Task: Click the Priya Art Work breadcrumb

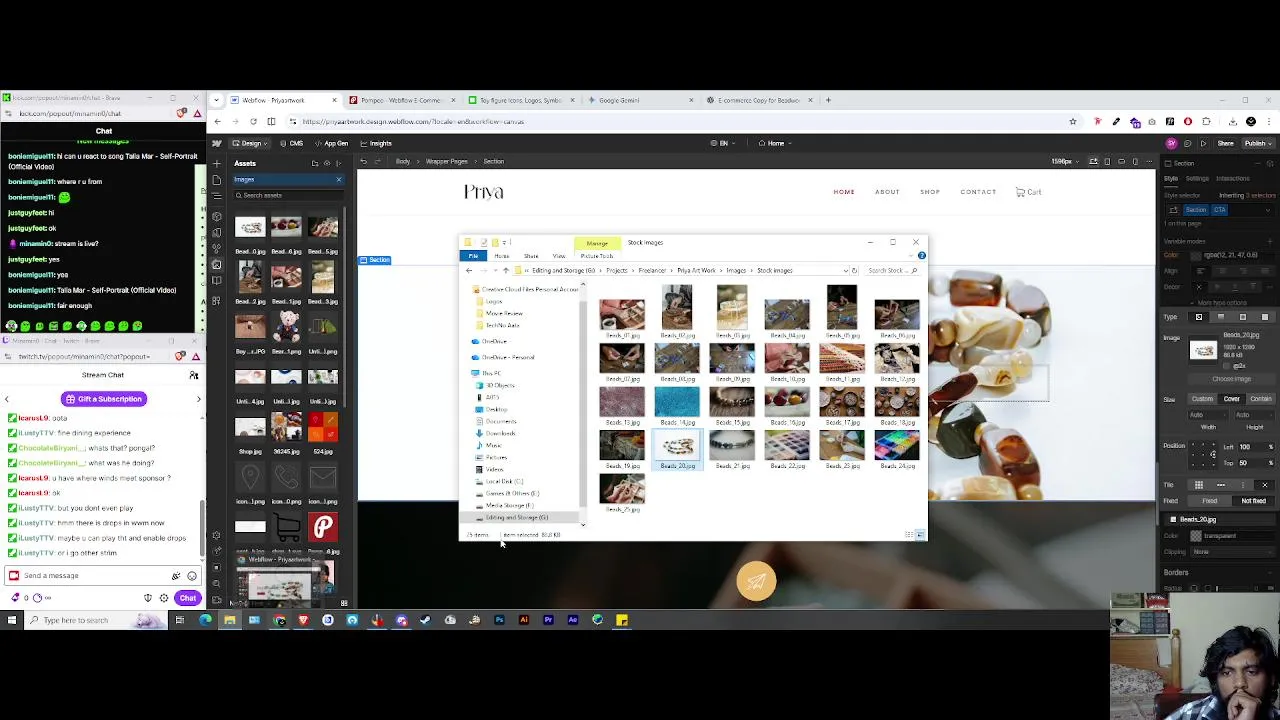Action: [x=697, y=270]
